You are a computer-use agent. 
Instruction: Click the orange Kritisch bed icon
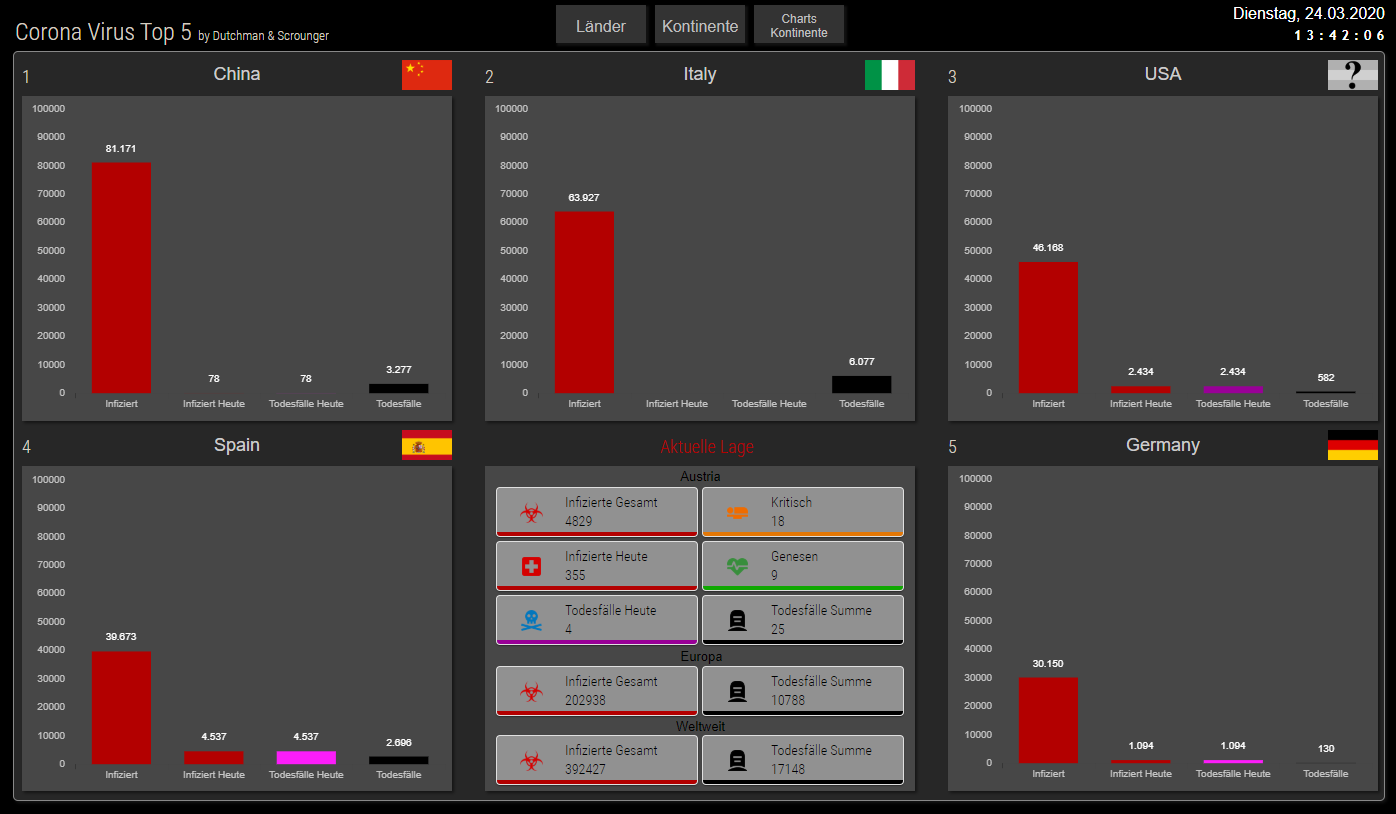pyautogui.click(x=737, y=512)
